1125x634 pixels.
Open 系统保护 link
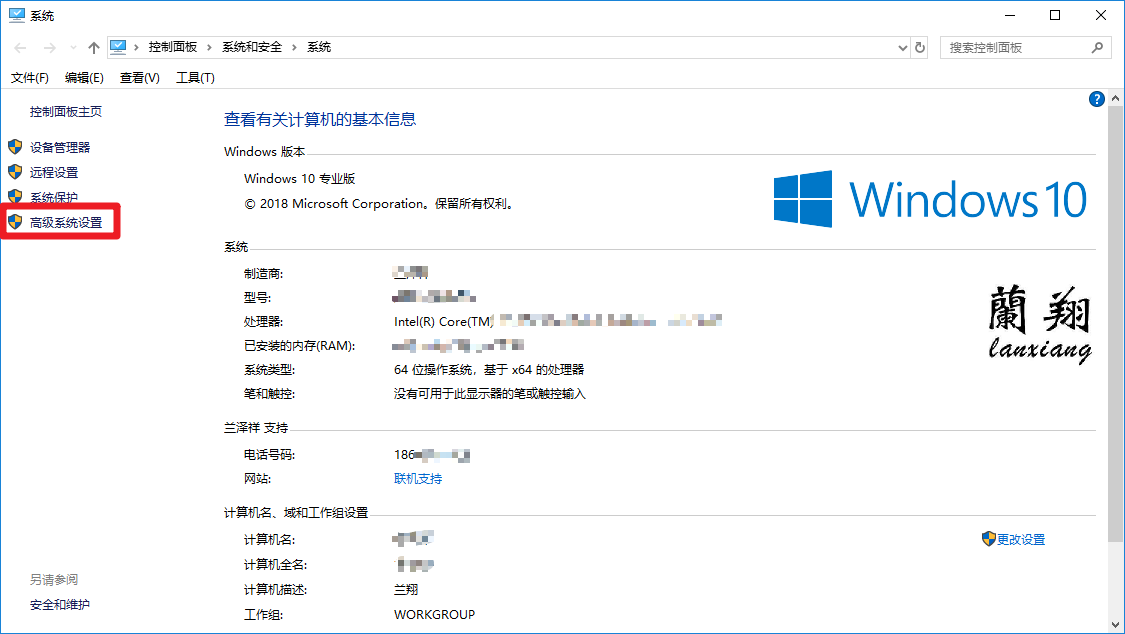(54, 197)
